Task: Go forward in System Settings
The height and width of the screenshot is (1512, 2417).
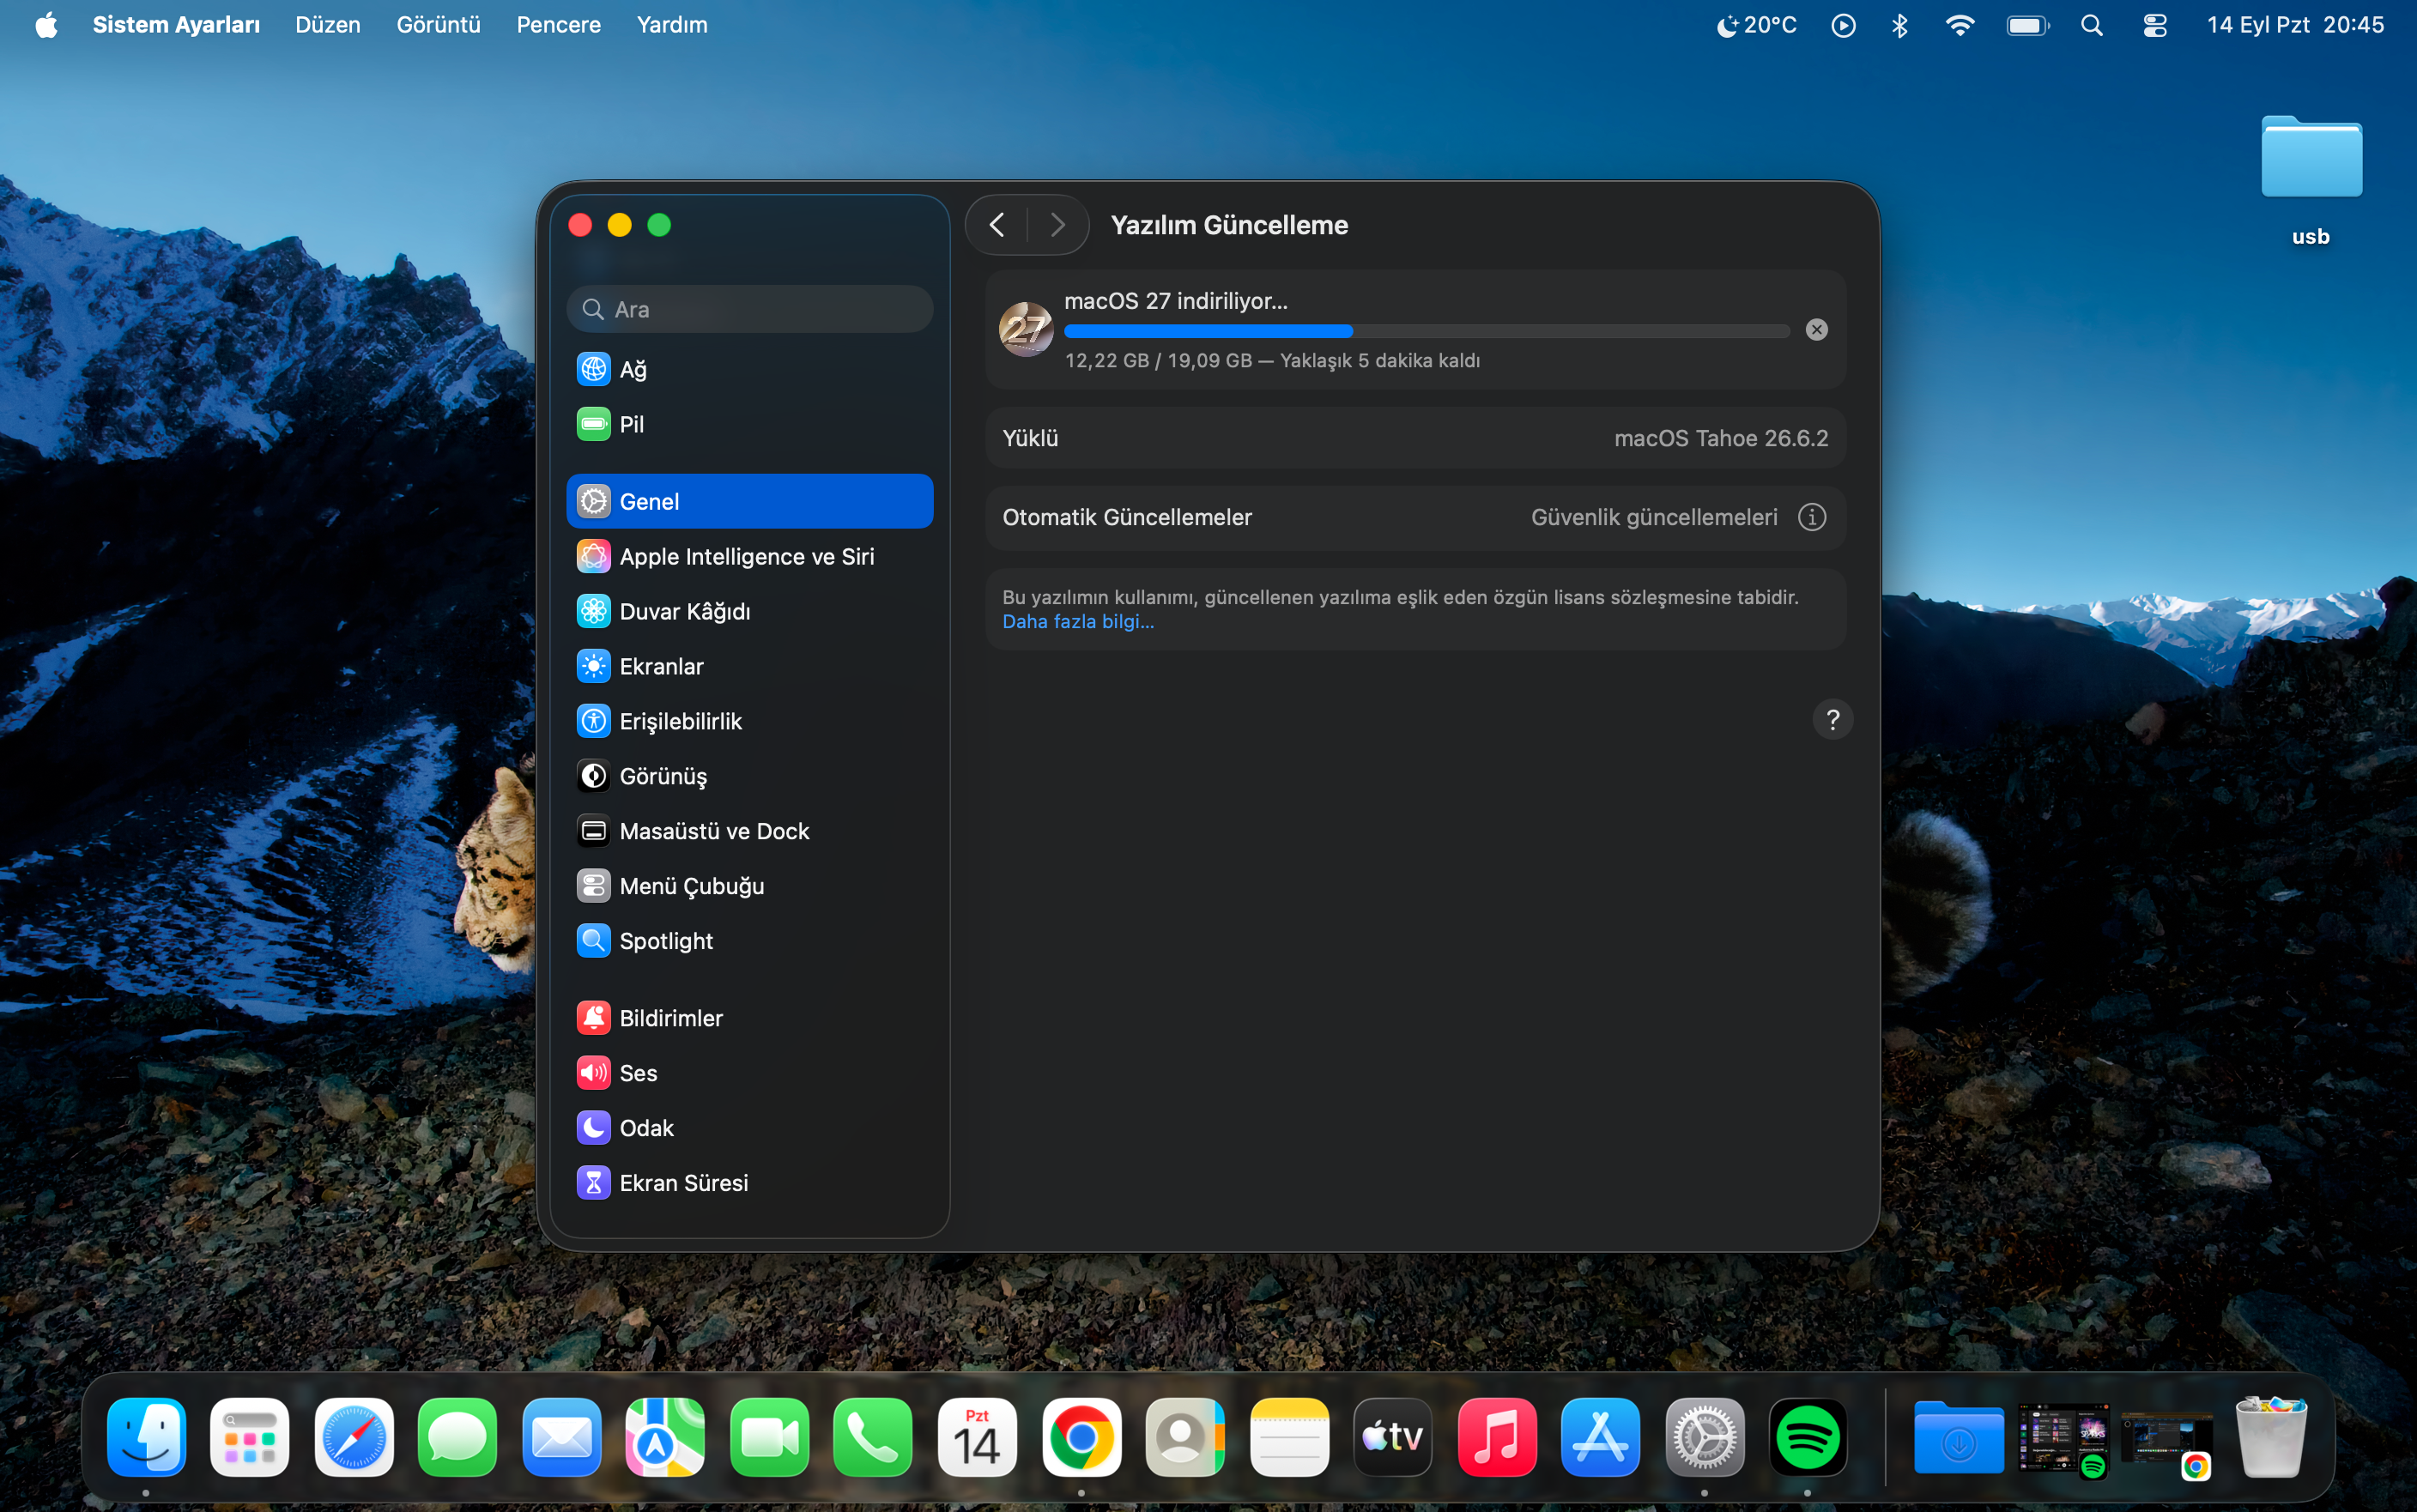Action: pyautogui.click(x=1058, y=225)
